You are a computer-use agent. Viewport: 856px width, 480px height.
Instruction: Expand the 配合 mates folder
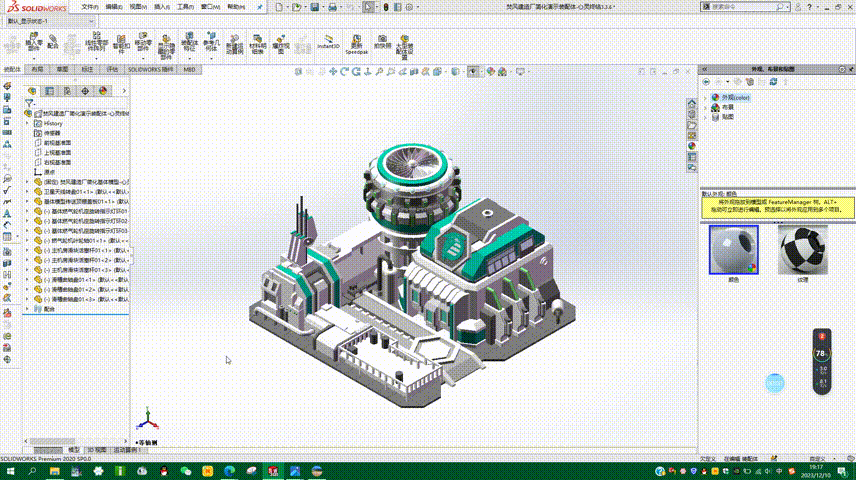[27, 309]
